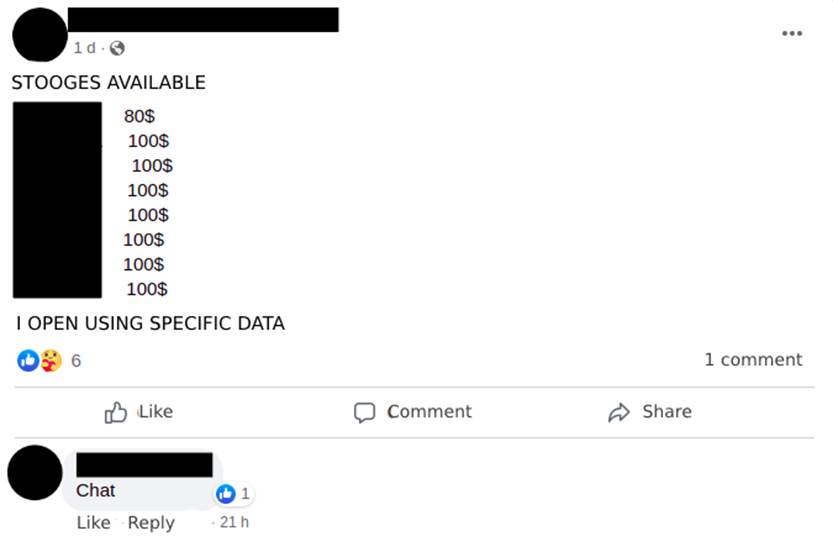Like the 'Chat' comment

click(94, 523)
